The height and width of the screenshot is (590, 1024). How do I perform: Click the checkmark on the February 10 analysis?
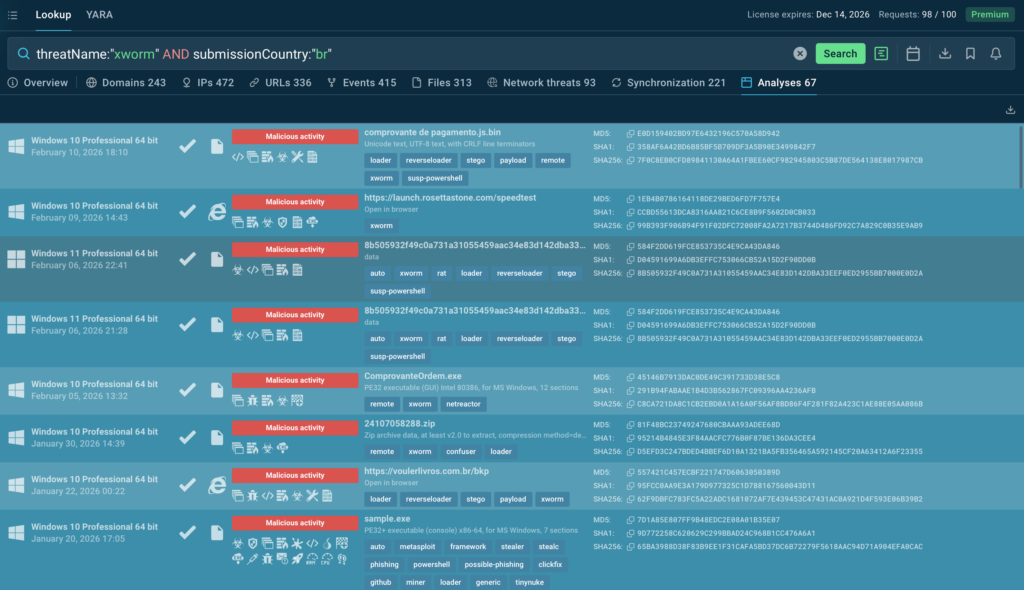pyautogui.click(x=187, y=146)
